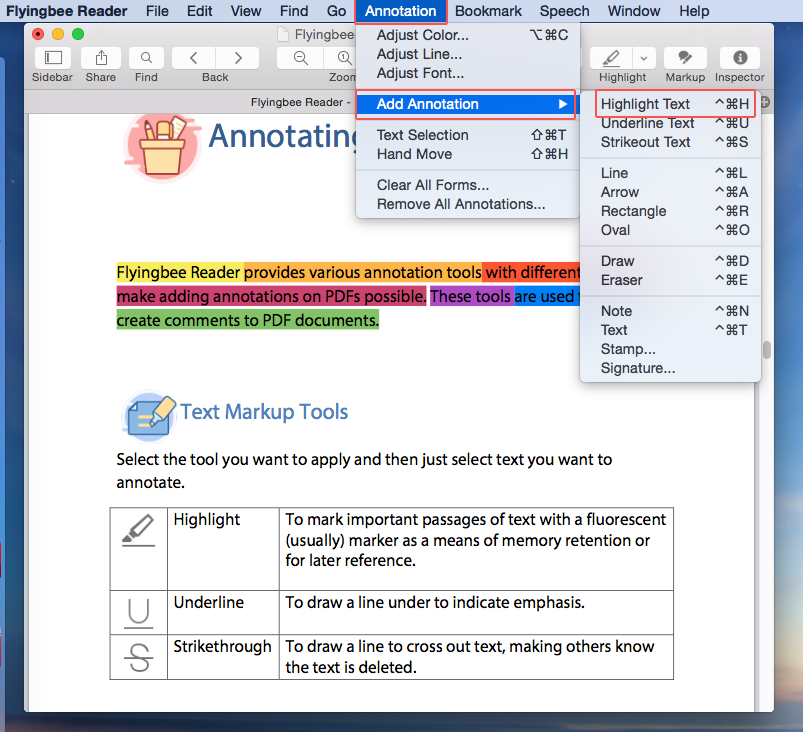Open the File menu
The image size is (803, 732).
point(157,11)
